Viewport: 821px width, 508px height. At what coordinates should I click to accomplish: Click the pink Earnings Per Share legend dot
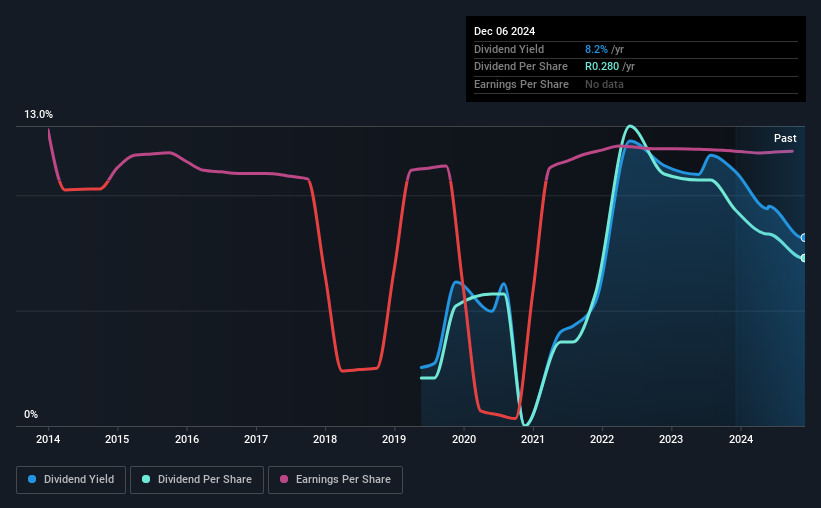[x=284, y=479]
